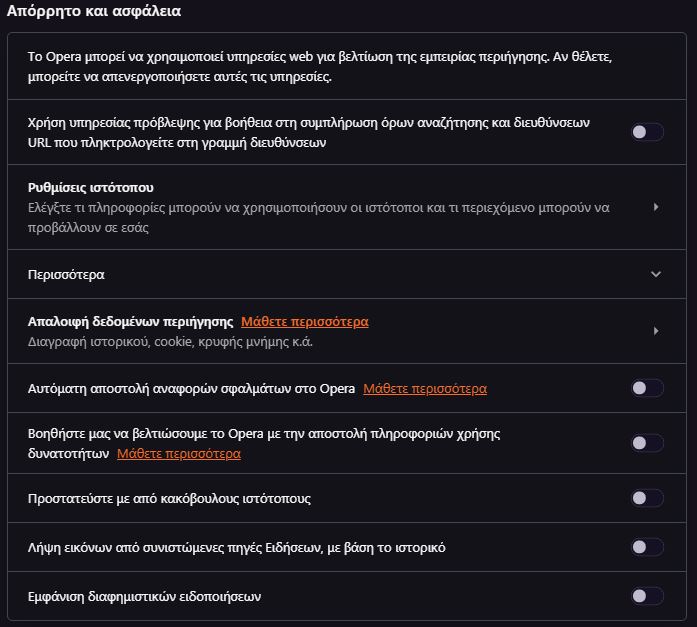Toggle the search and URL prediction service switch

(647, 132)
